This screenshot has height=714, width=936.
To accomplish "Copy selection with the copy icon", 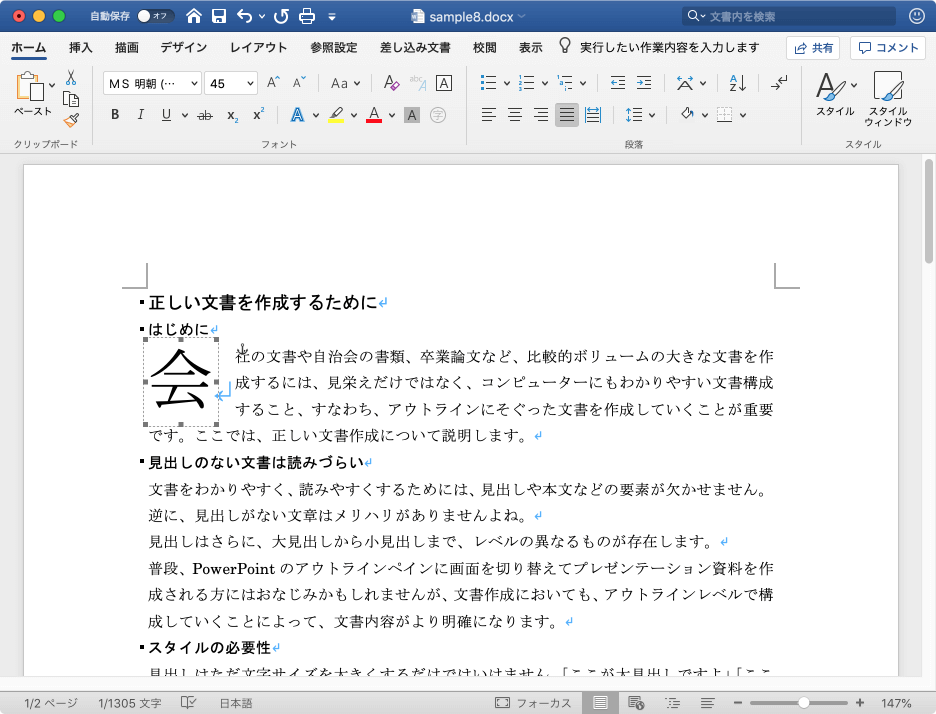I will (x=71, y=99).
